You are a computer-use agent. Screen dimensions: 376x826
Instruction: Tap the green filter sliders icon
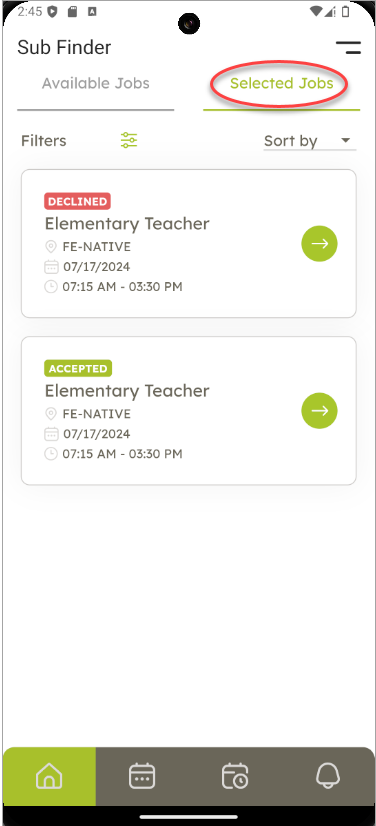[128, 140]
